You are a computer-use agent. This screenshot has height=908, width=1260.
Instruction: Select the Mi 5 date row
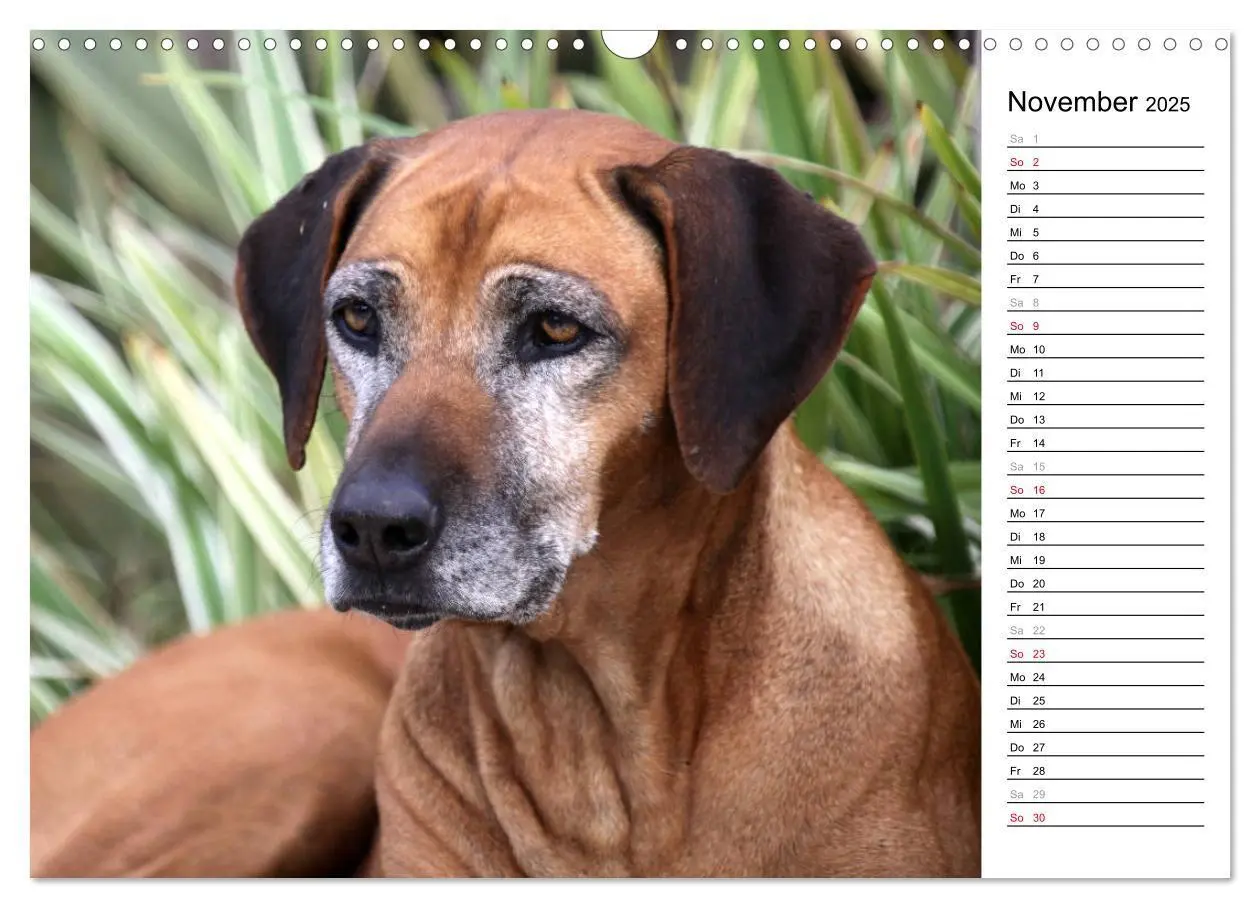click(1105, 232)
